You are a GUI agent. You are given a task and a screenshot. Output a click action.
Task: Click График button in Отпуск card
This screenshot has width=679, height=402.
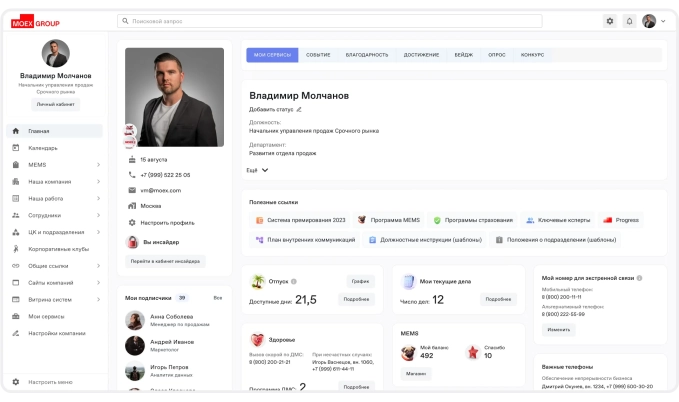[360, 281]
